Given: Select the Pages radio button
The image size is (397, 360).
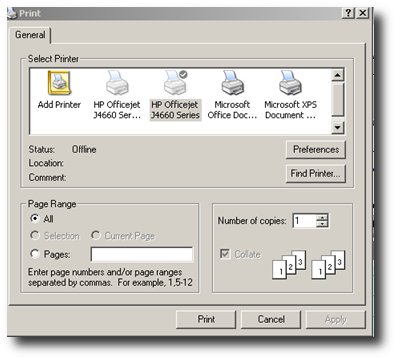Looking at the screenshot, I should (x=34, y=254).
